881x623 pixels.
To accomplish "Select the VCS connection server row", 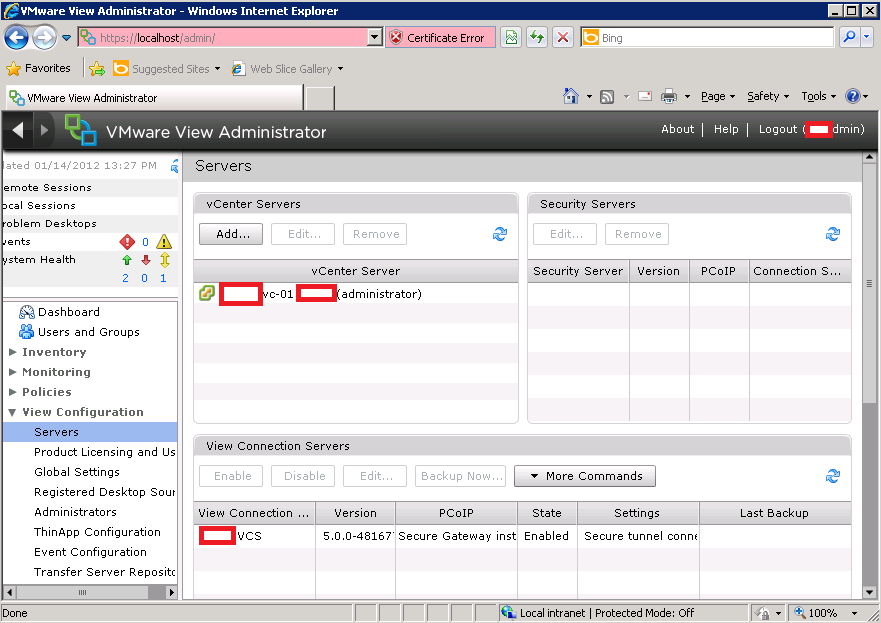I will (523, 536).
